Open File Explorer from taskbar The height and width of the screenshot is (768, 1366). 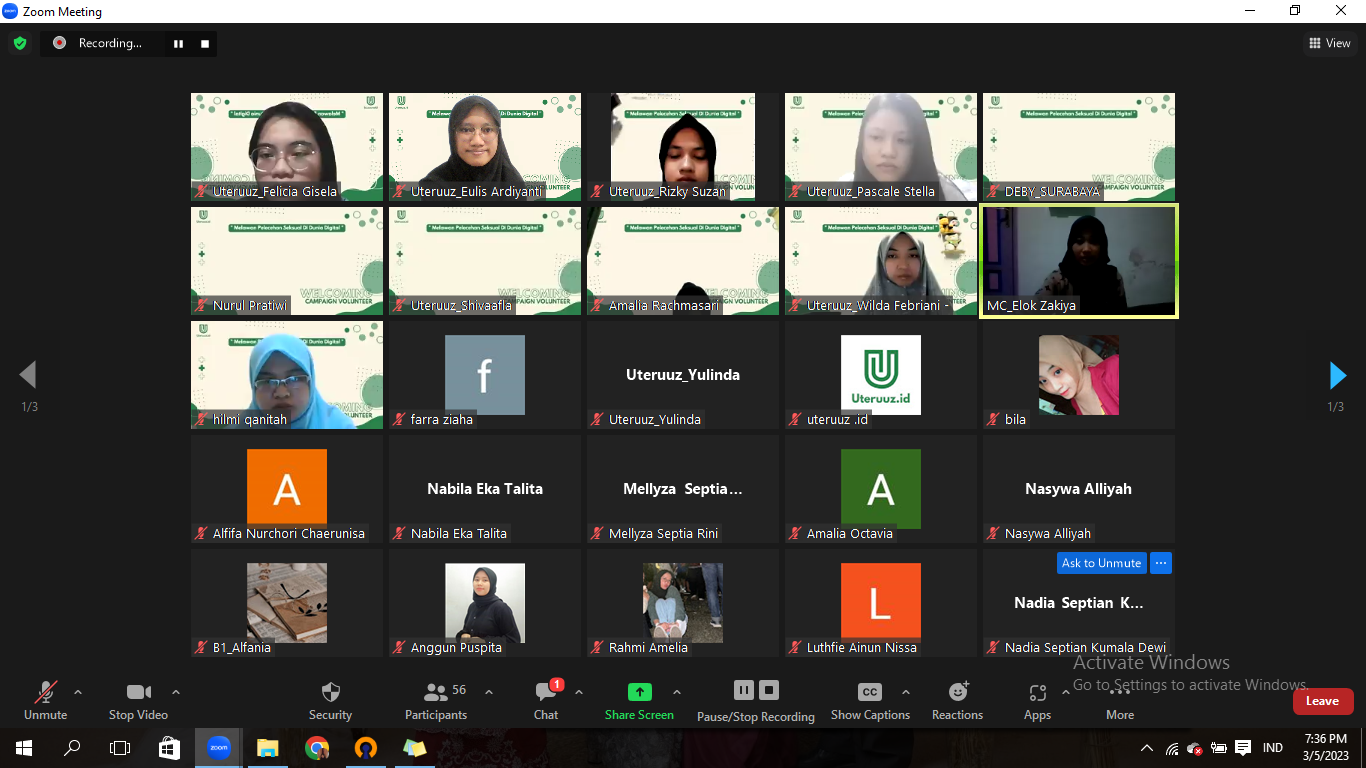coord(267,747)
